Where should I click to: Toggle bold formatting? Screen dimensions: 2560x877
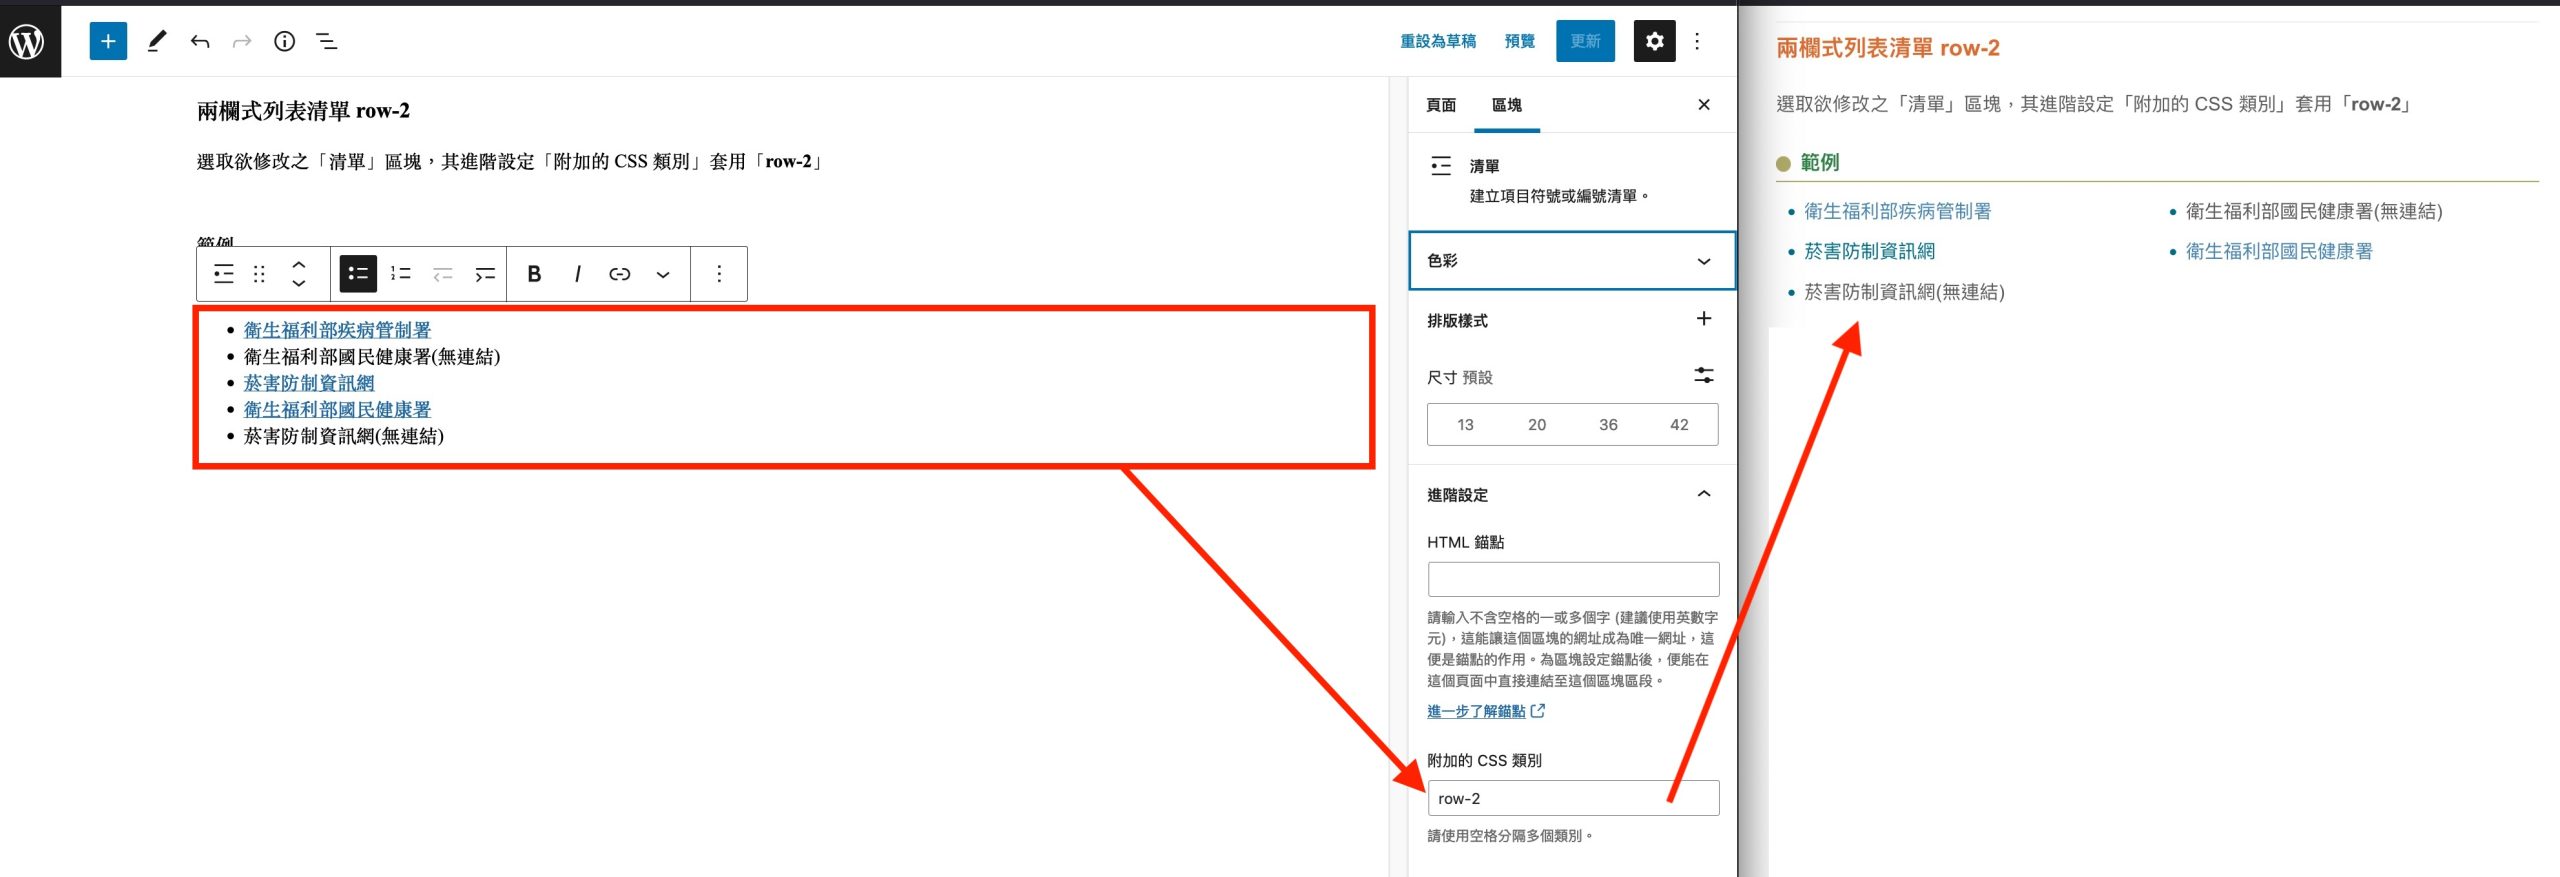point(534,274)
